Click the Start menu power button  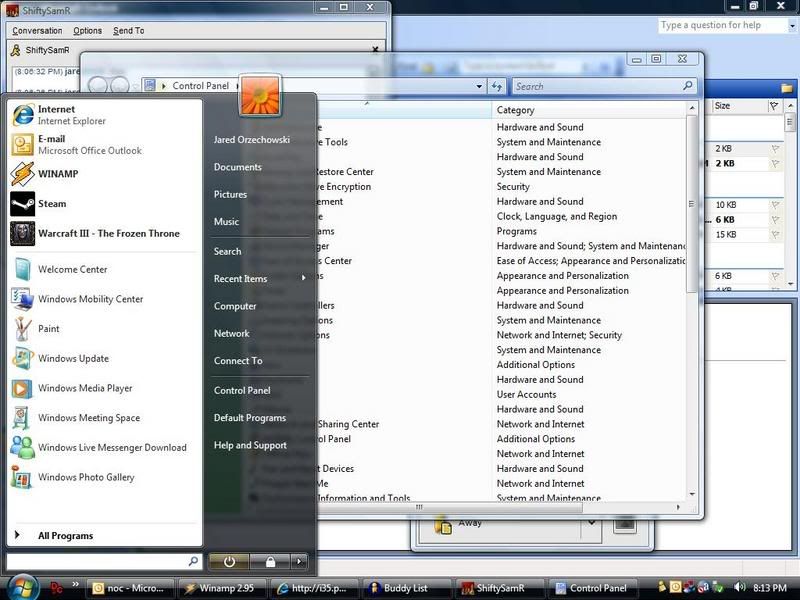coord(229,562)
